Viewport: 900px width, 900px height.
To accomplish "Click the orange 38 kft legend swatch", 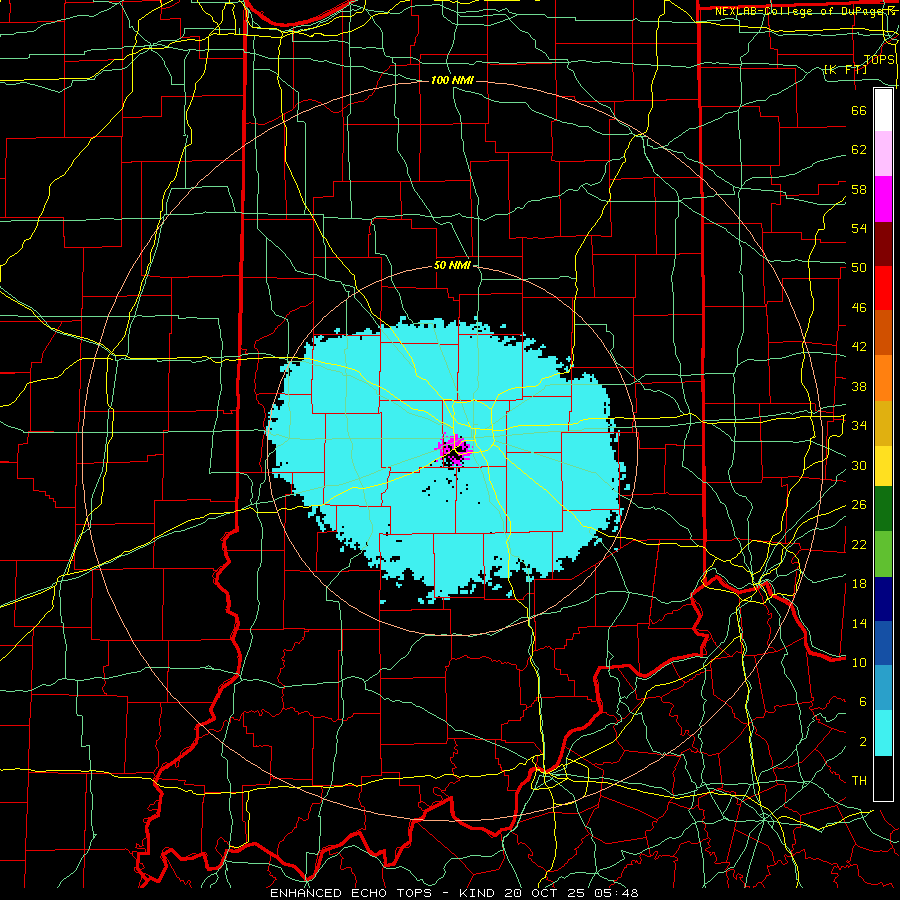I will coord(883,378).
